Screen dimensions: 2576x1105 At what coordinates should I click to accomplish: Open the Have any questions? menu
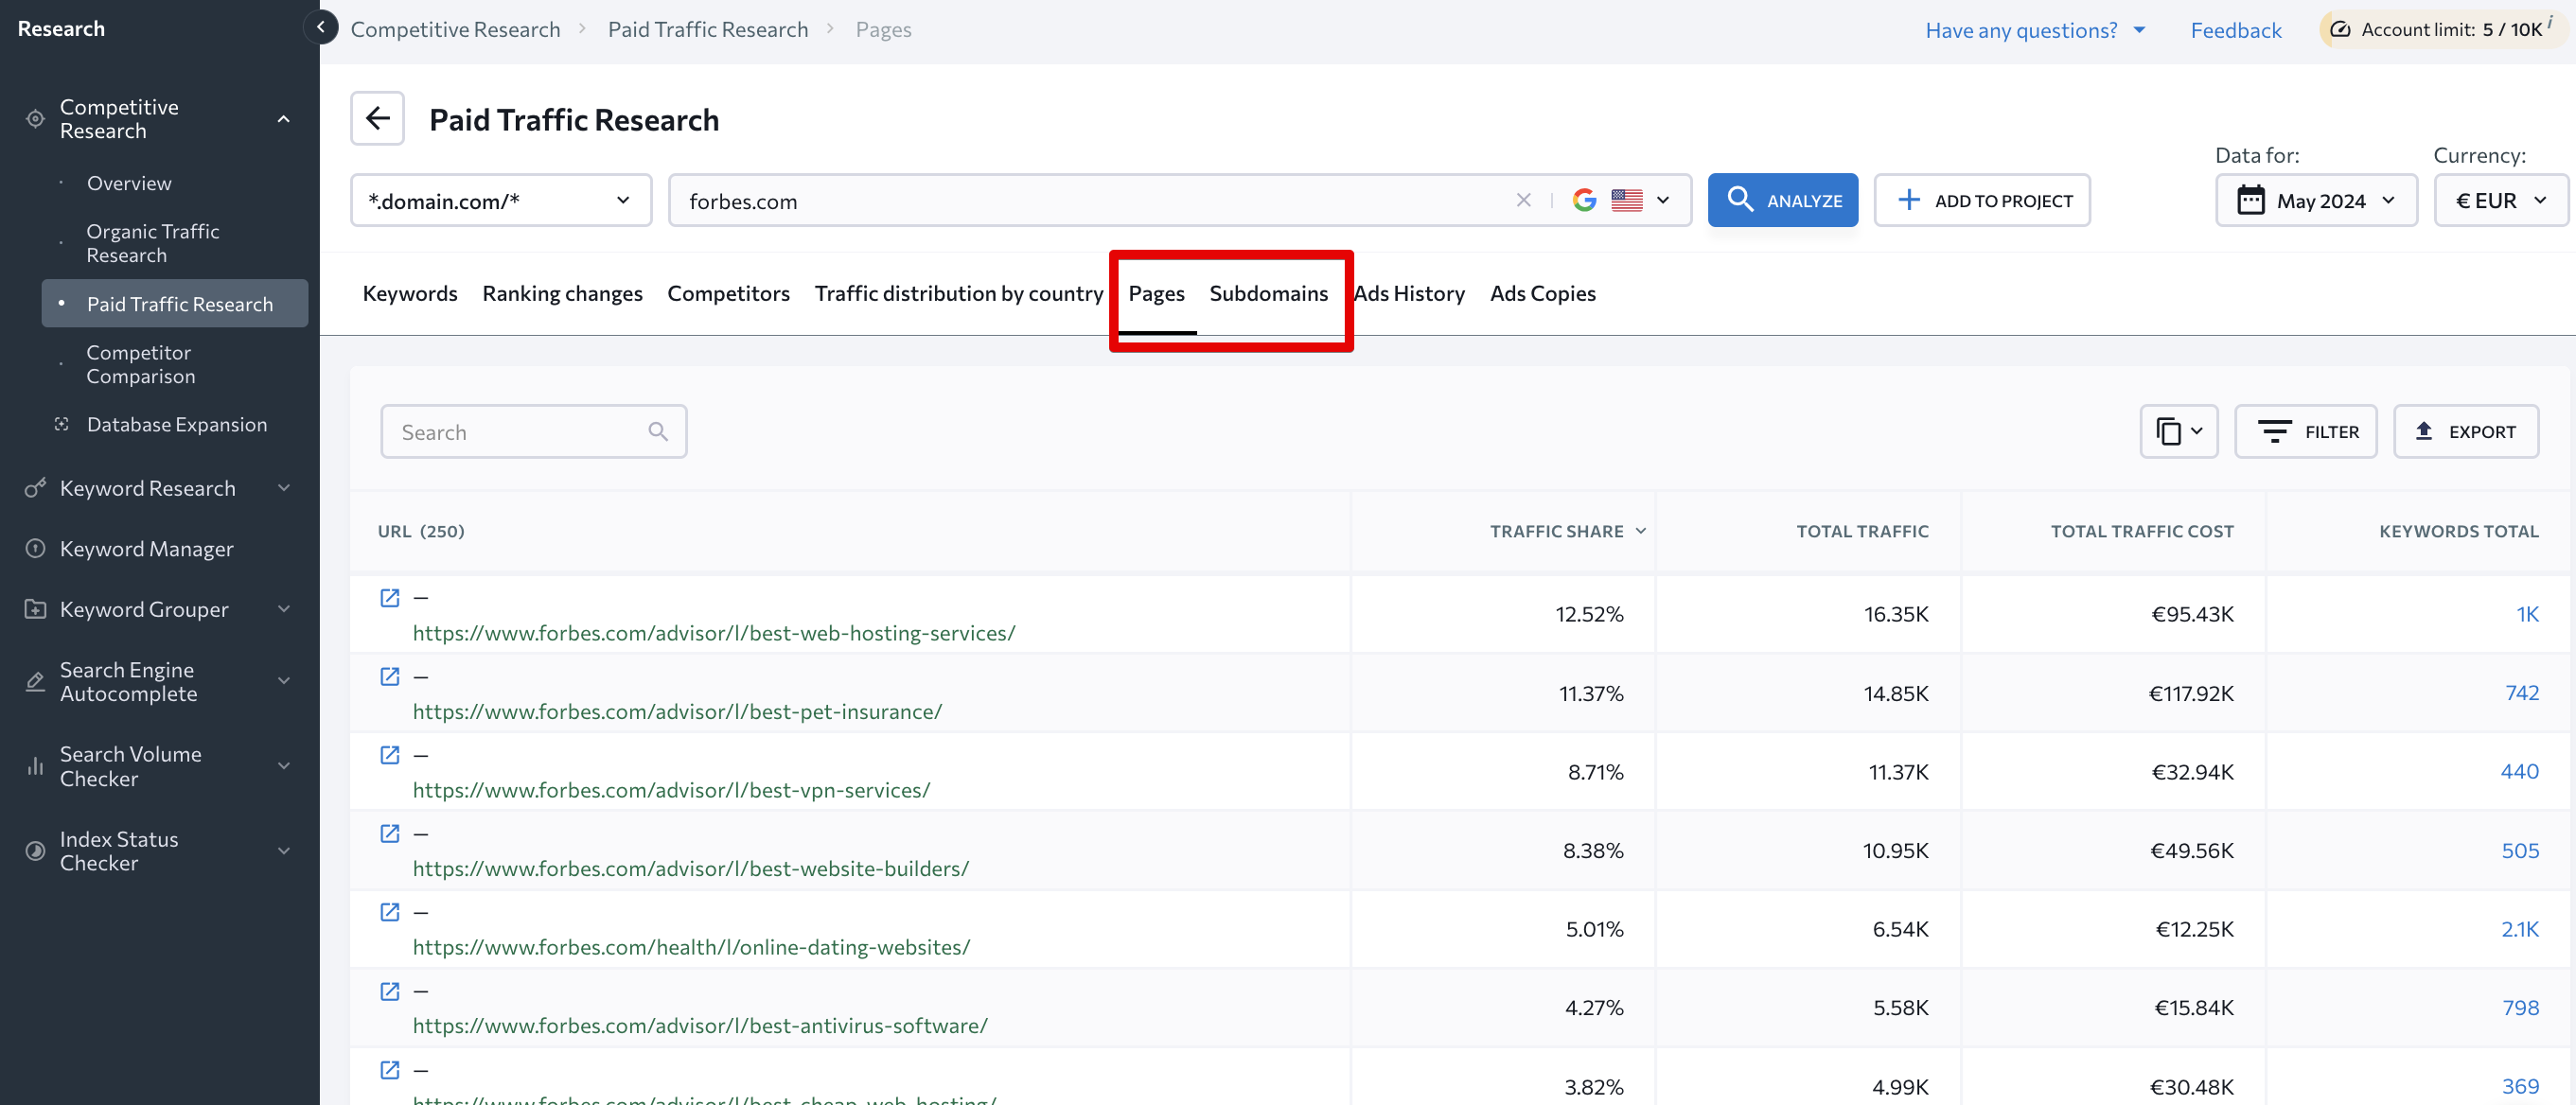point(2035,30)
